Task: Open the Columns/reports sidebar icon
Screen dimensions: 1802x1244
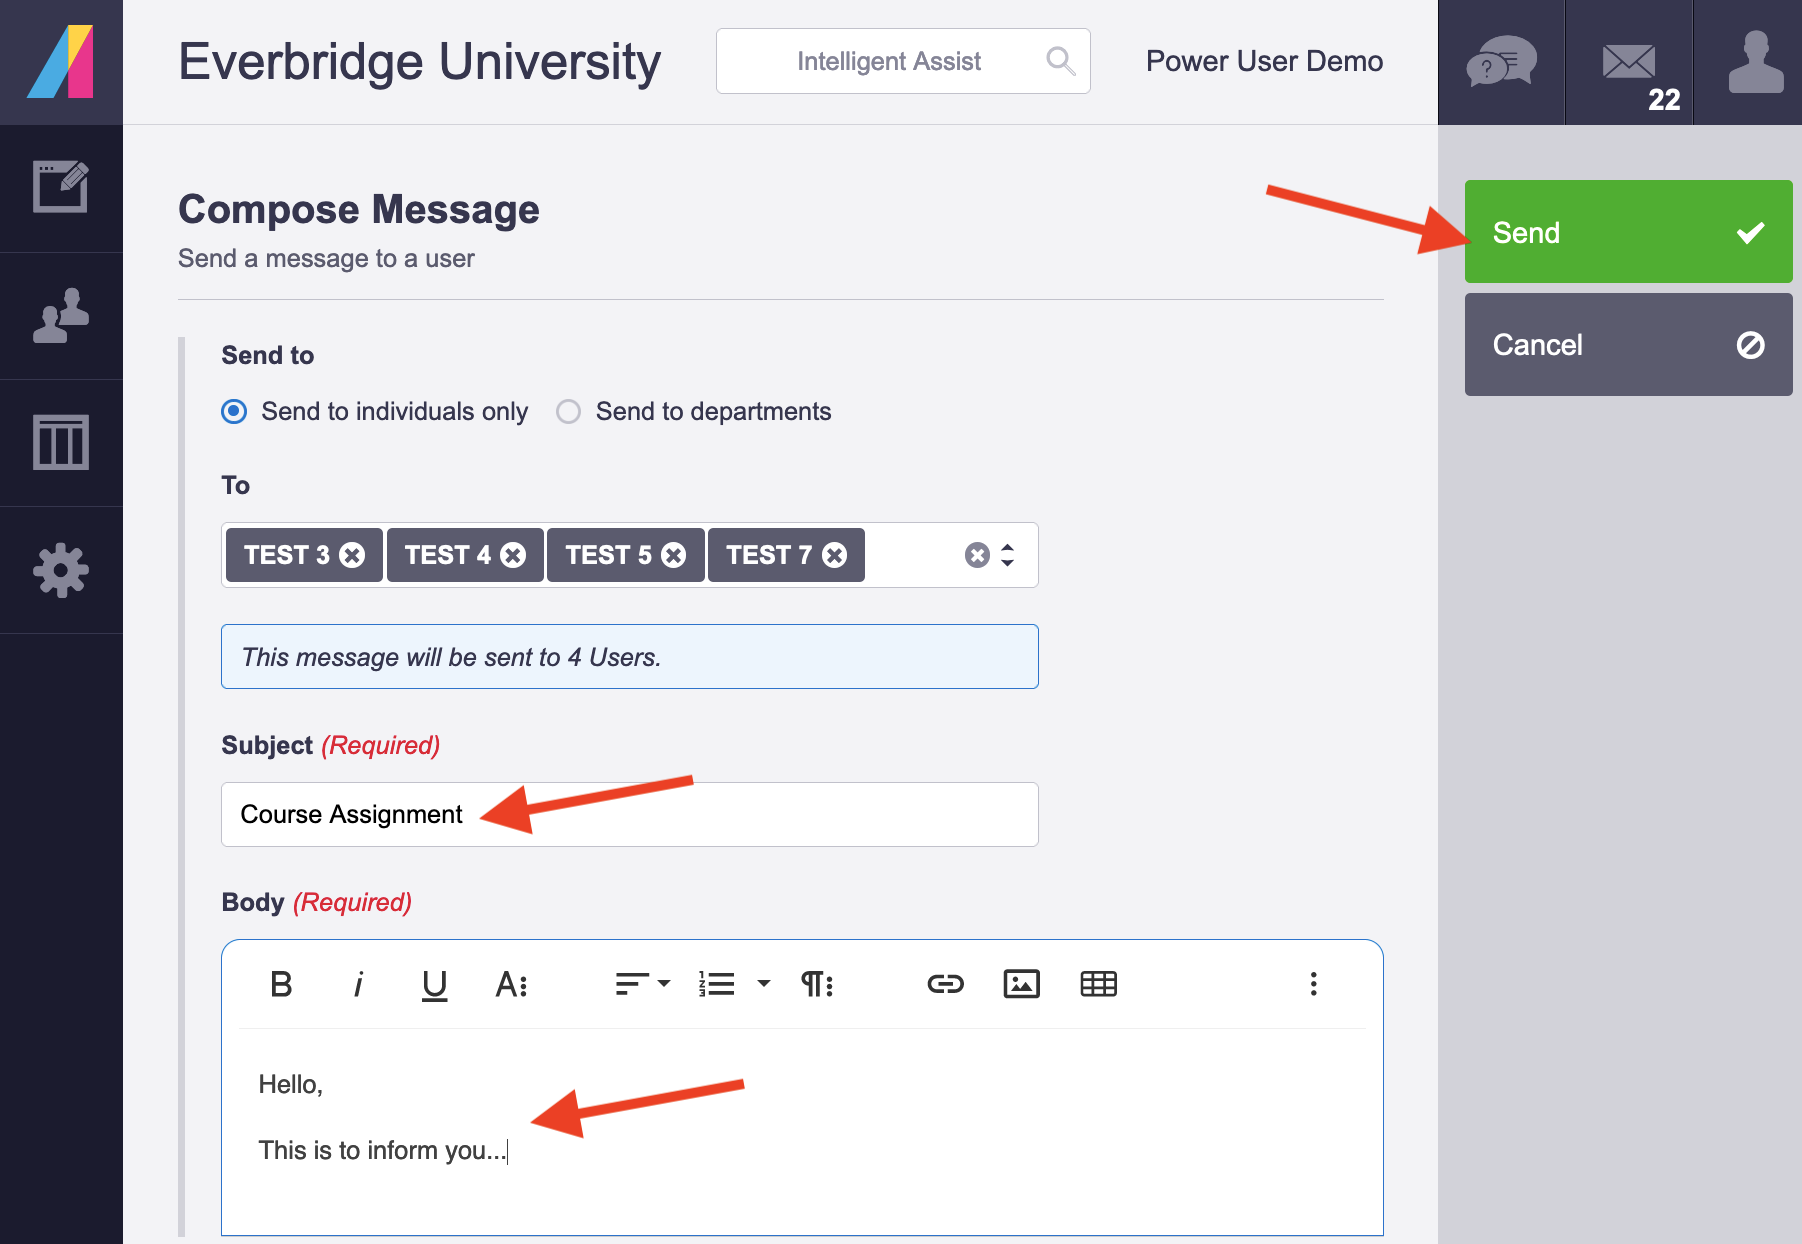Action: (62, 443)
